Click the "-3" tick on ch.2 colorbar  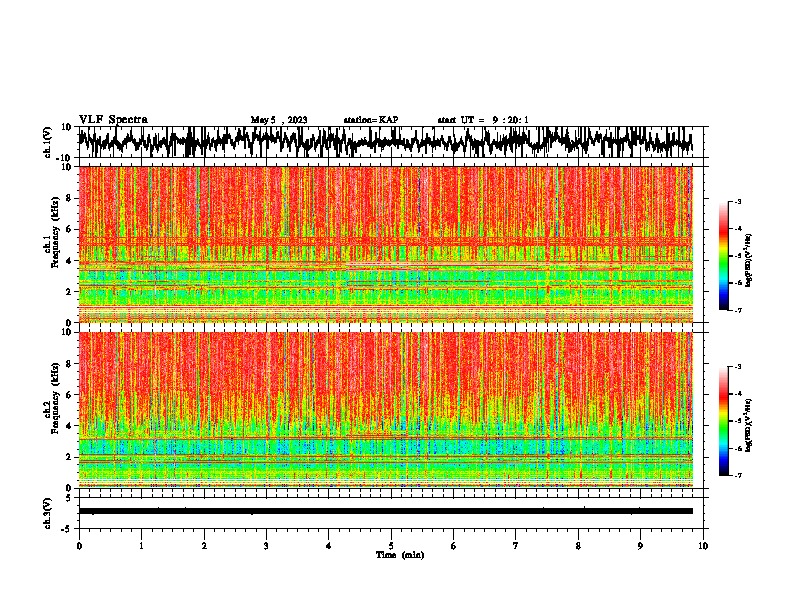[x=737, y=367]
